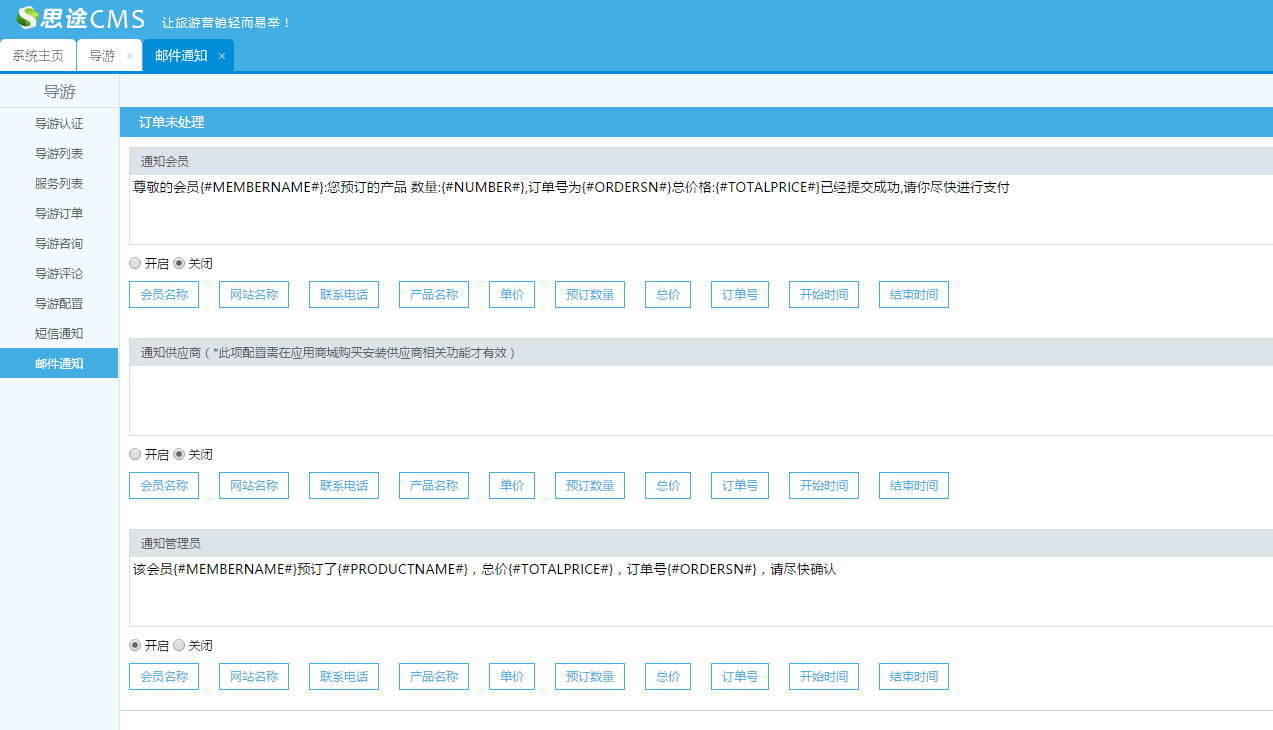The height and width of the screenshot is (730, 1273).
Task: Enable 开启 for 通知会员 notification
Action: coord(135,264)
